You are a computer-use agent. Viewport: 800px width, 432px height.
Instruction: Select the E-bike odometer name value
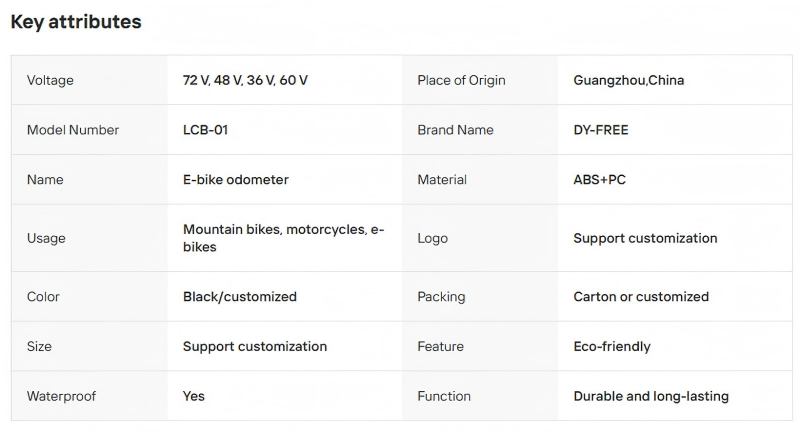coord(235,180)
